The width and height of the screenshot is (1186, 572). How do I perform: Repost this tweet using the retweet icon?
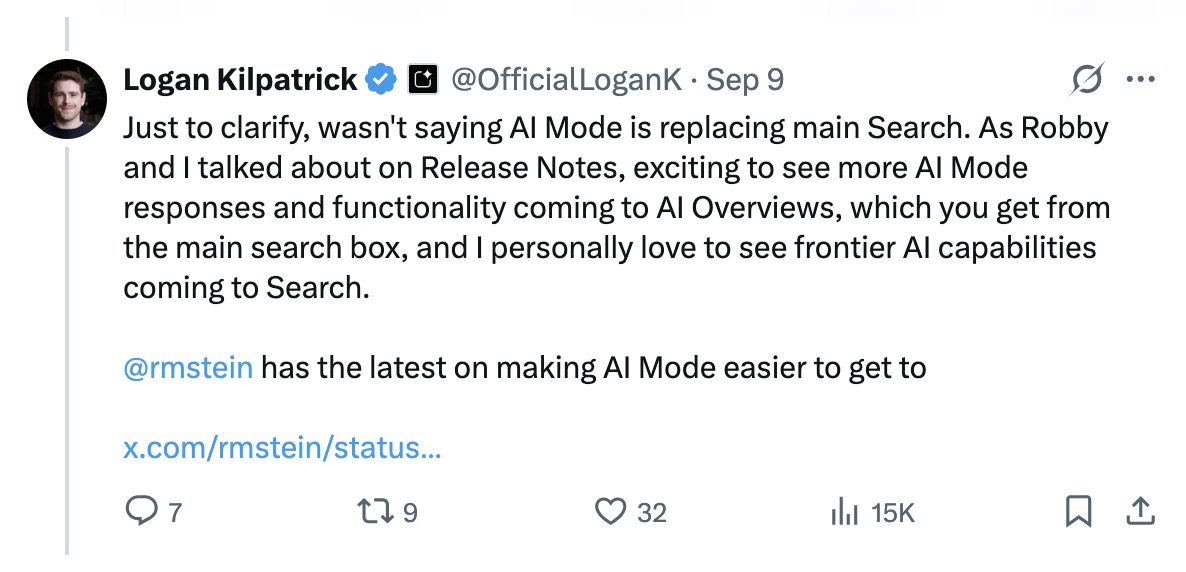click(x=376, y=512)
